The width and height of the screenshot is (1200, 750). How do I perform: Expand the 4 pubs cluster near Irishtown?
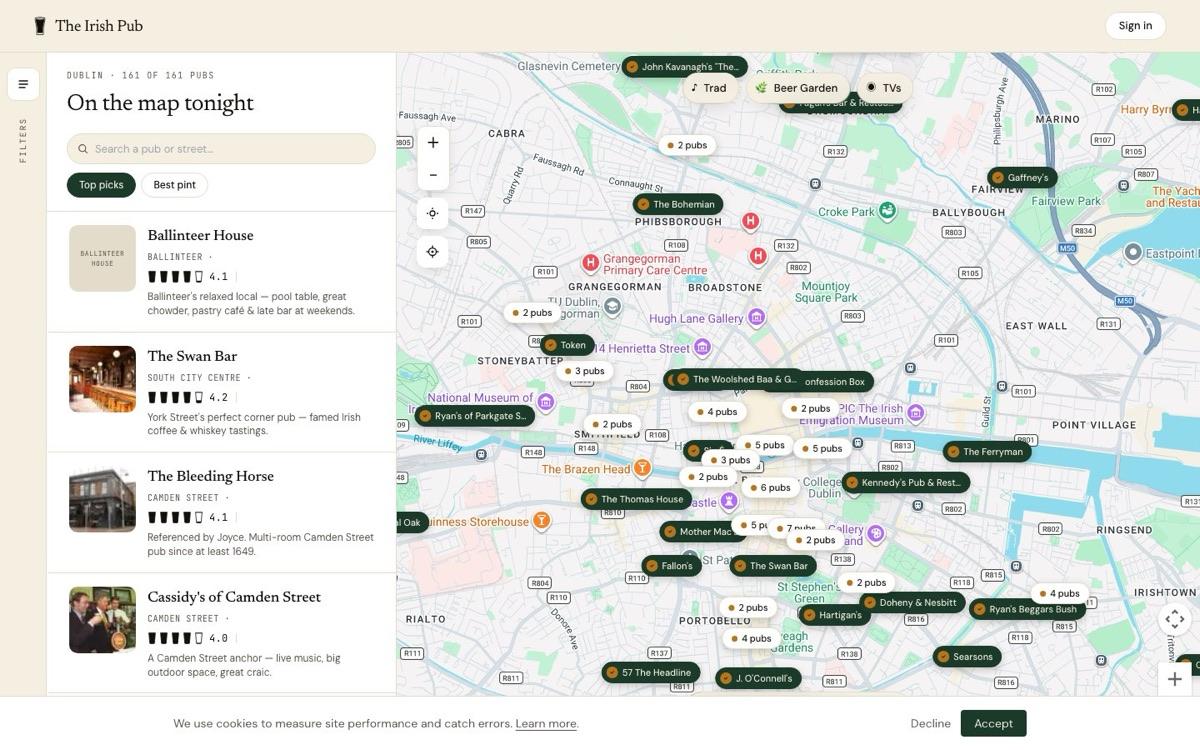pyautogui.click(x=1058, y=594)
